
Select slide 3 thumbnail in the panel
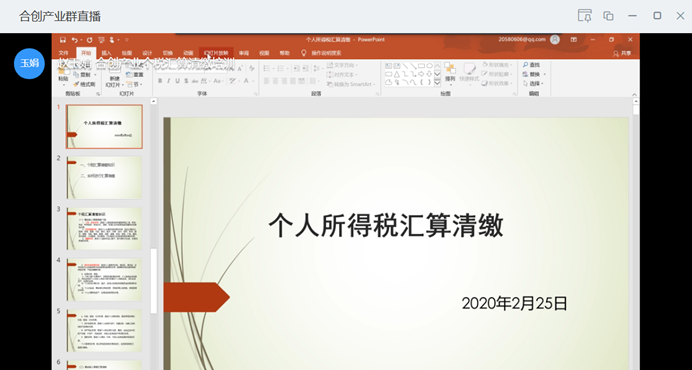pyautogui.click(x=104, y=228)
